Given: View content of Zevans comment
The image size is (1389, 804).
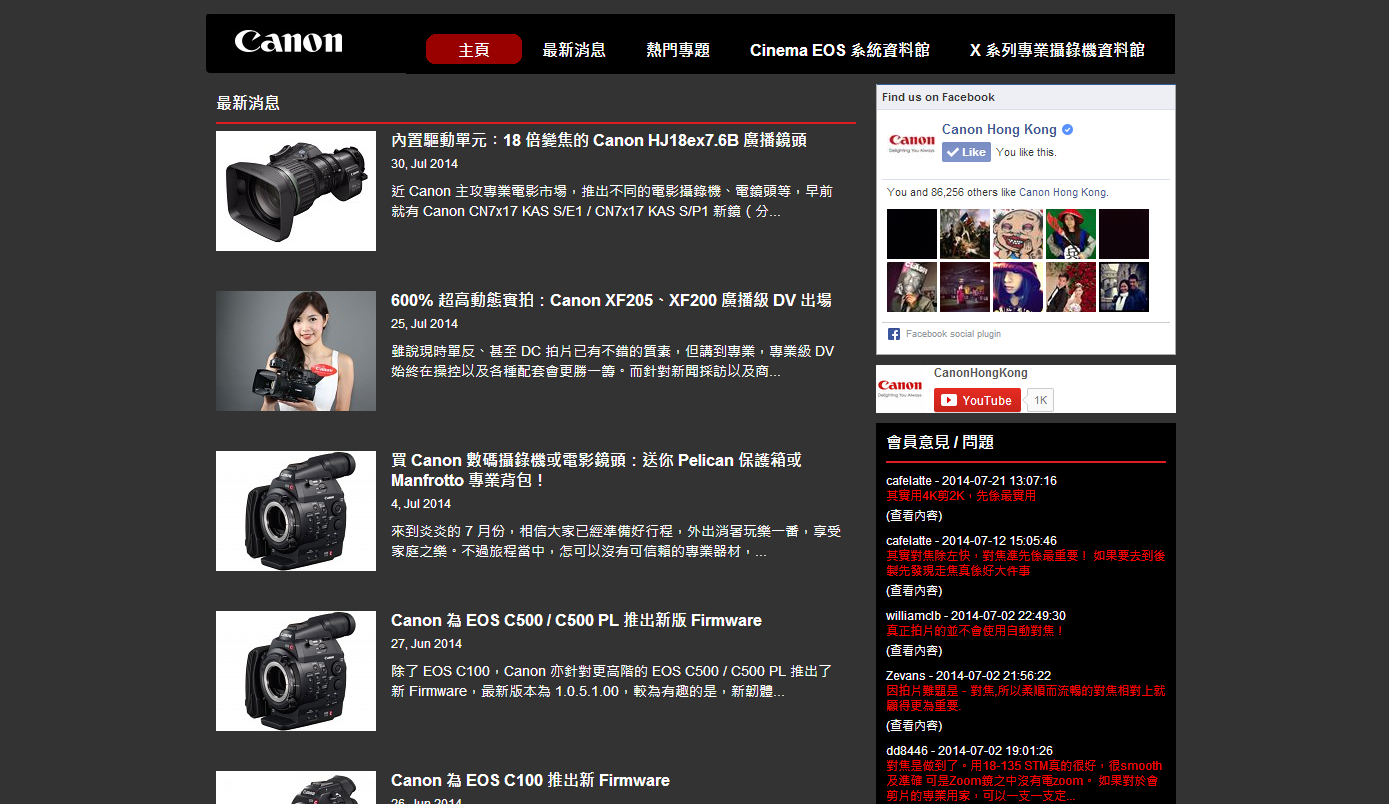Looking at the screenshot, I should coord(914,726).
